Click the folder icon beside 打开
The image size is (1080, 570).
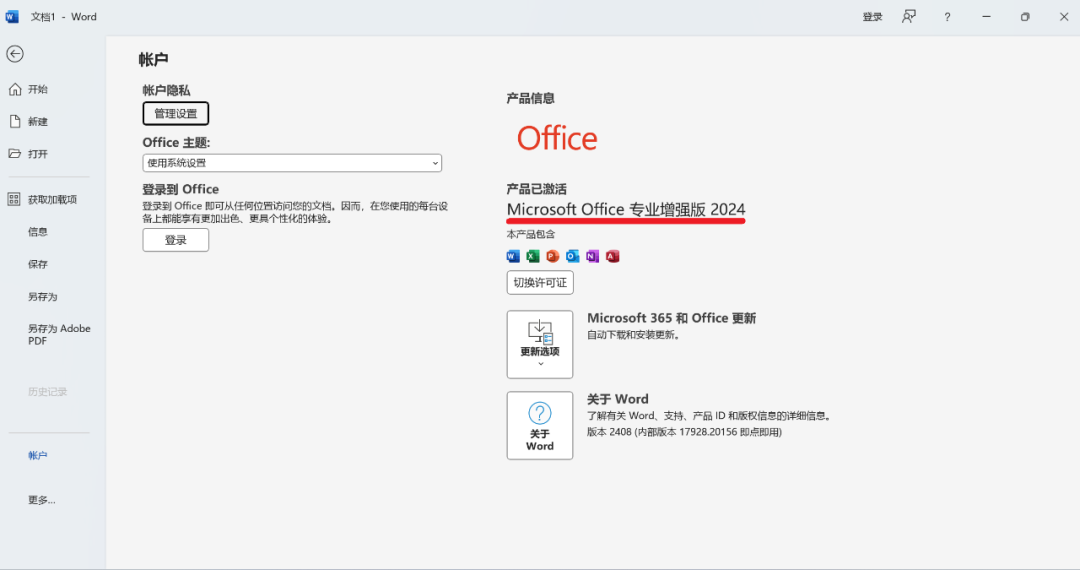coord(14,154)
